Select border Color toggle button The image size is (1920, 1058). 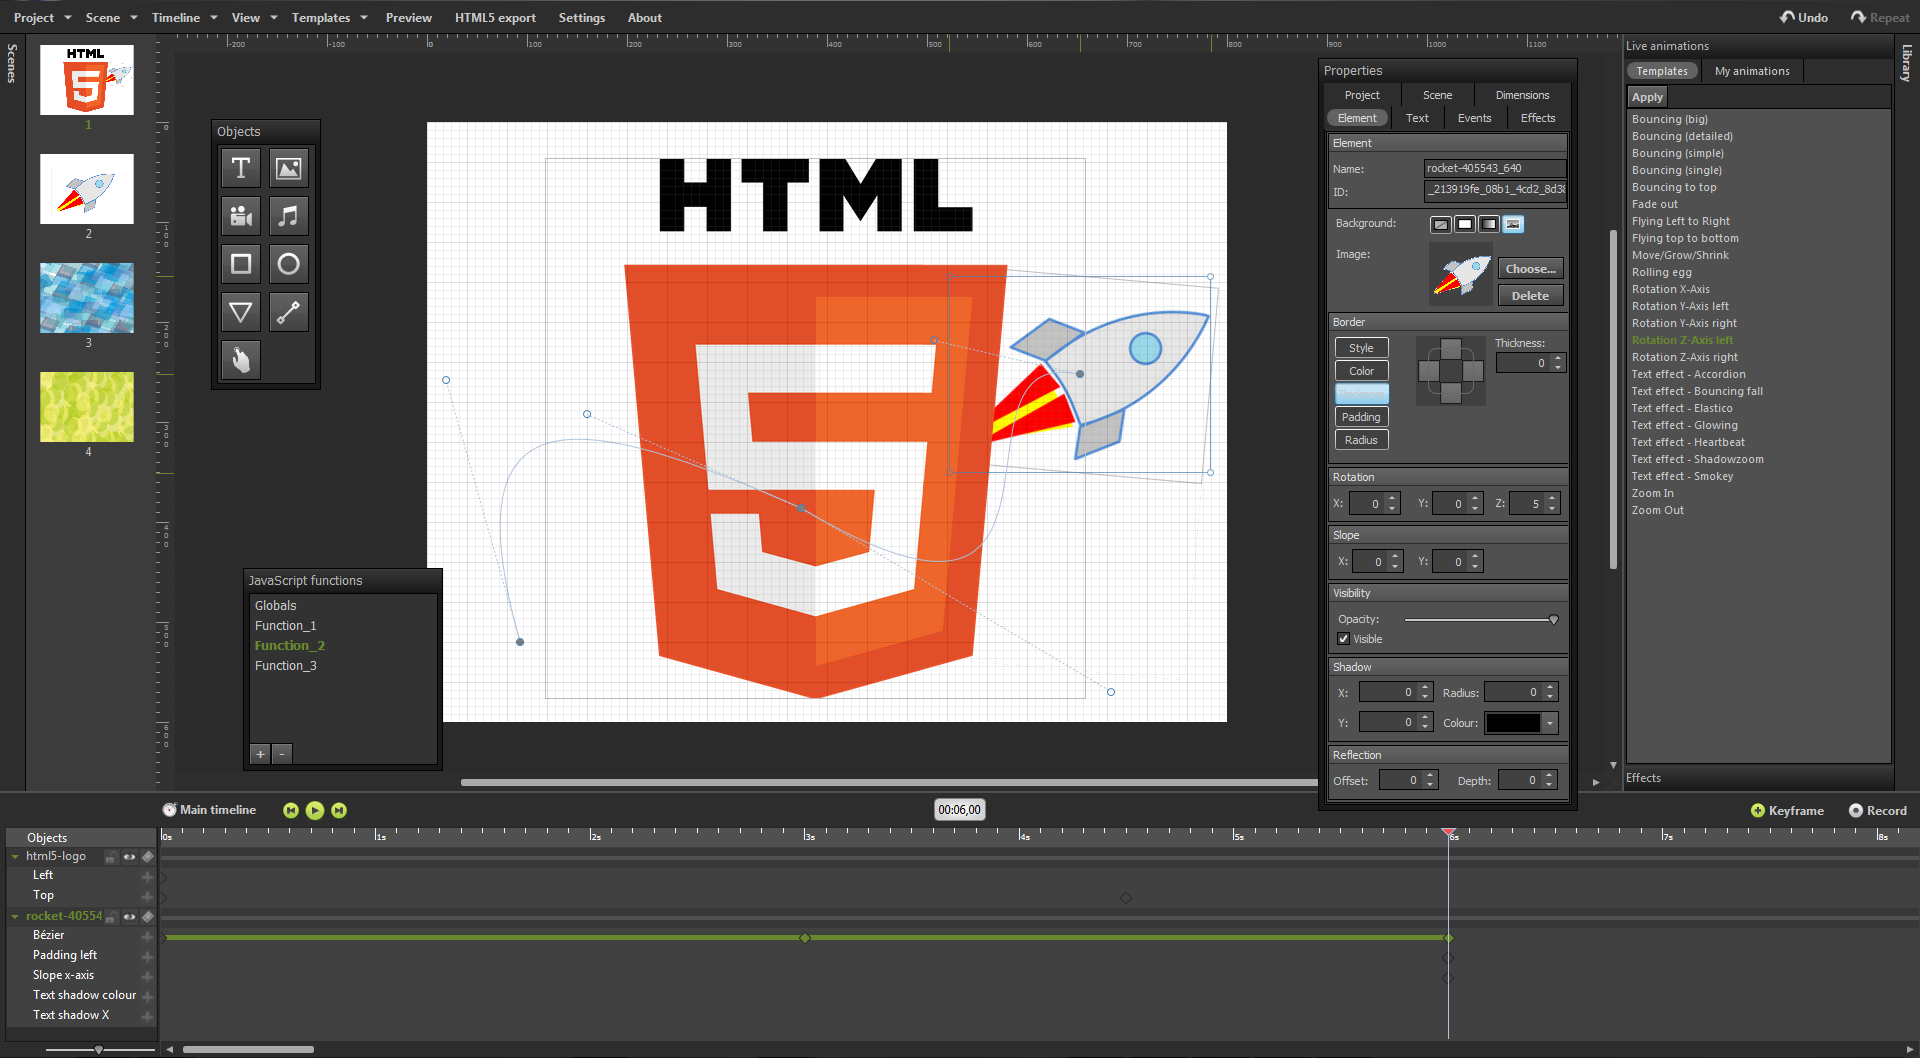1362,371
